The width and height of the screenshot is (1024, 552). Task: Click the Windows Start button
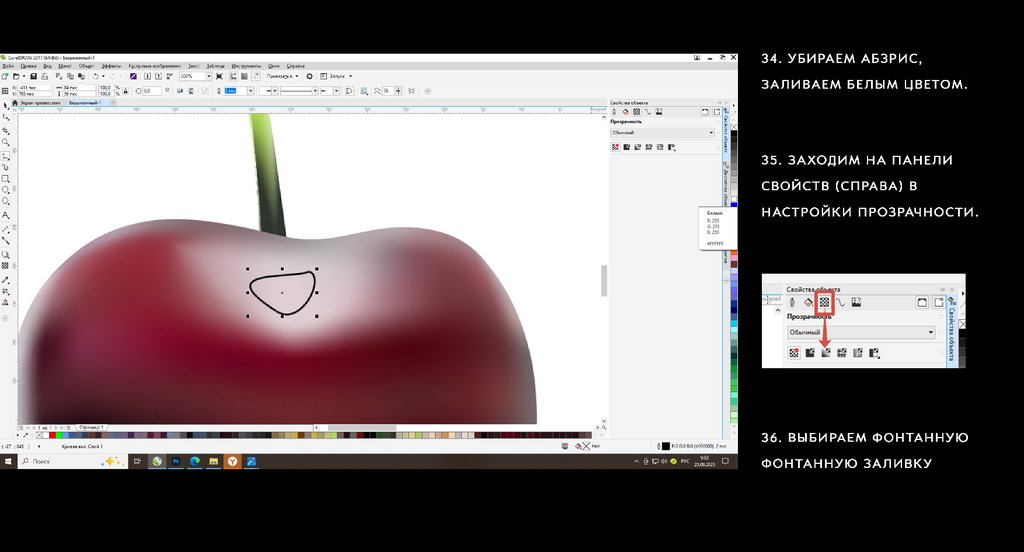(x=8, y=461)
